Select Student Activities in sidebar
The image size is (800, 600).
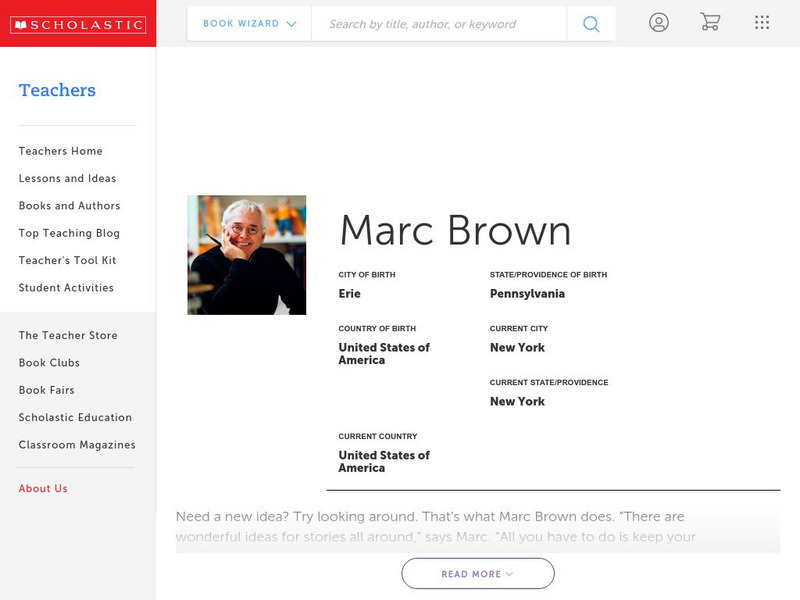click(x=66, y=288)
